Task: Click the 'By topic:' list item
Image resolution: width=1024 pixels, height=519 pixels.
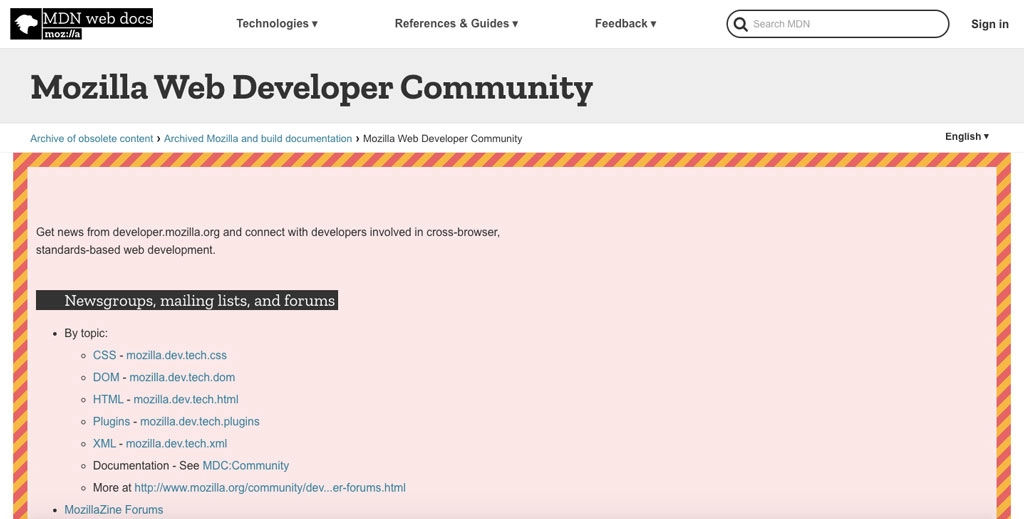Action: (86, 333)
